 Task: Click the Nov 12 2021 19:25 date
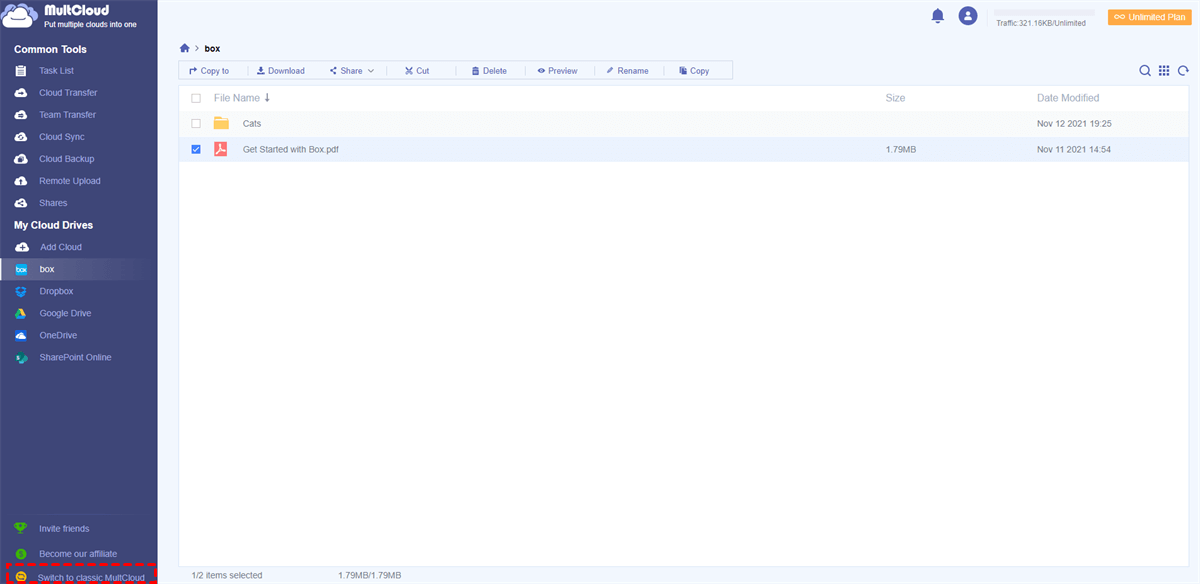[x=1074, y=123]
